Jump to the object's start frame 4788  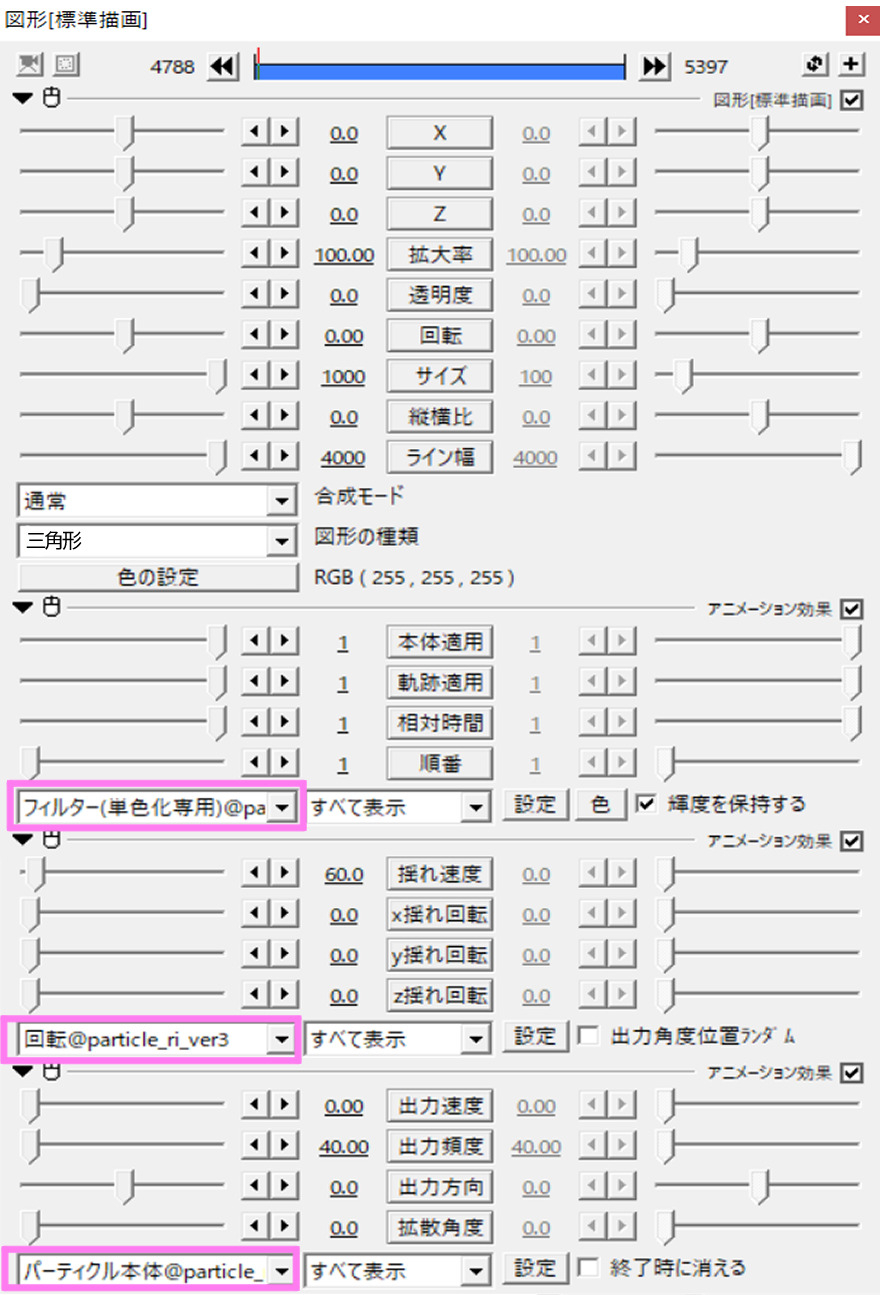[222, 67]
